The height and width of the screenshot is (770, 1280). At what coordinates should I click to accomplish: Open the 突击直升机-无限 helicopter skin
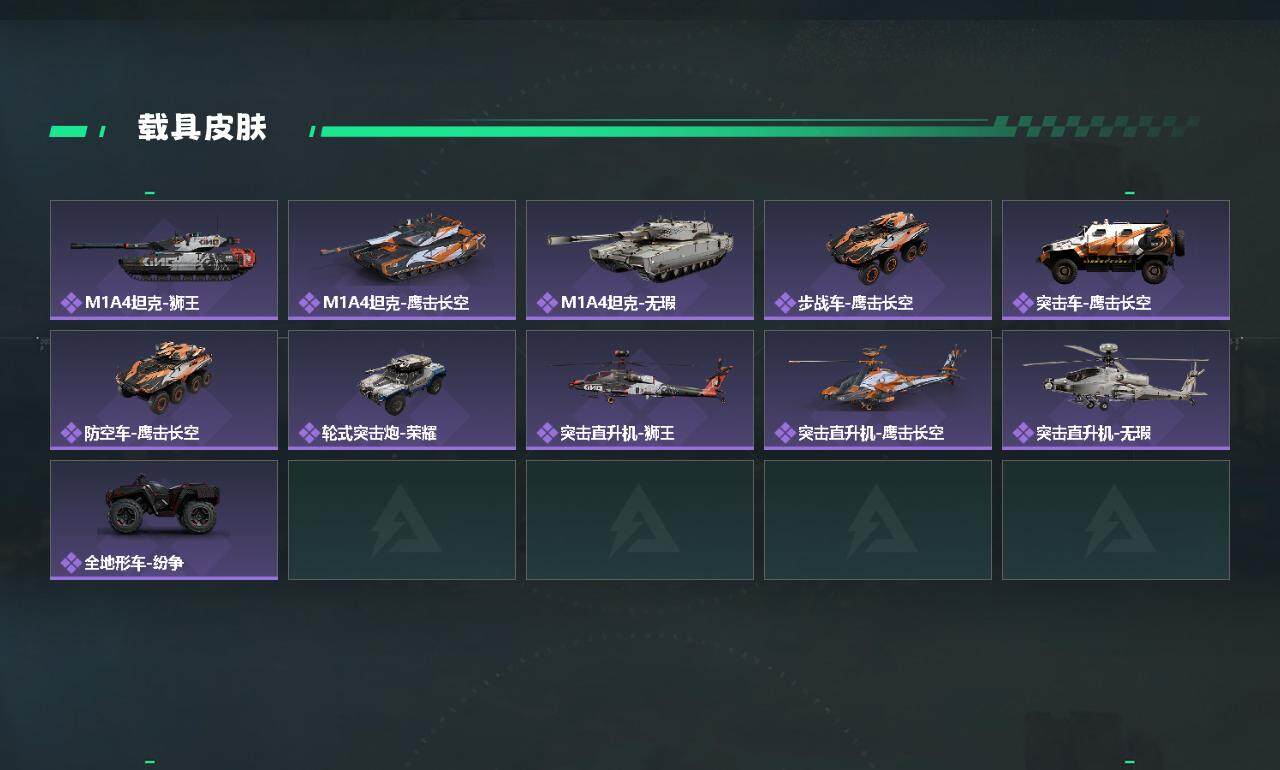(x=1116, y=390)
